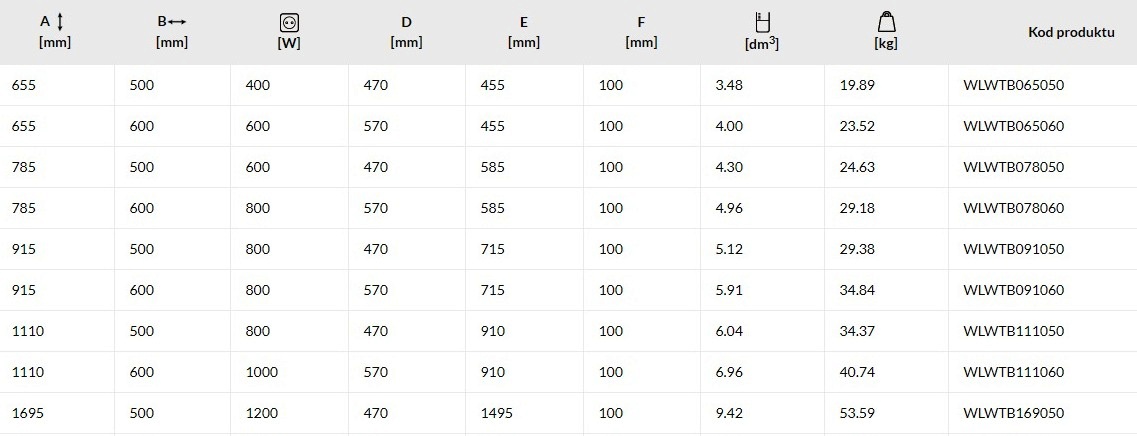Open product code WLWTB078050
Viewport: 1137px width, 436px height.
click(1014, 167)
